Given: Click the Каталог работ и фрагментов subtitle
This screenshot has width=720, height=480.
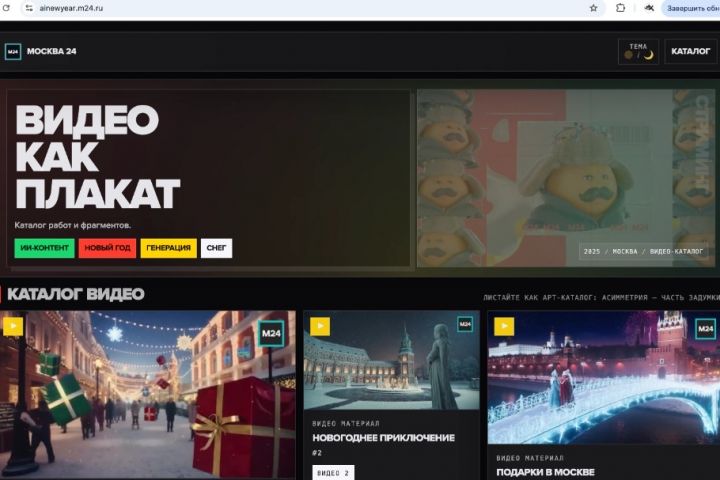Looking at the screenshot, I should coord(73,226).
